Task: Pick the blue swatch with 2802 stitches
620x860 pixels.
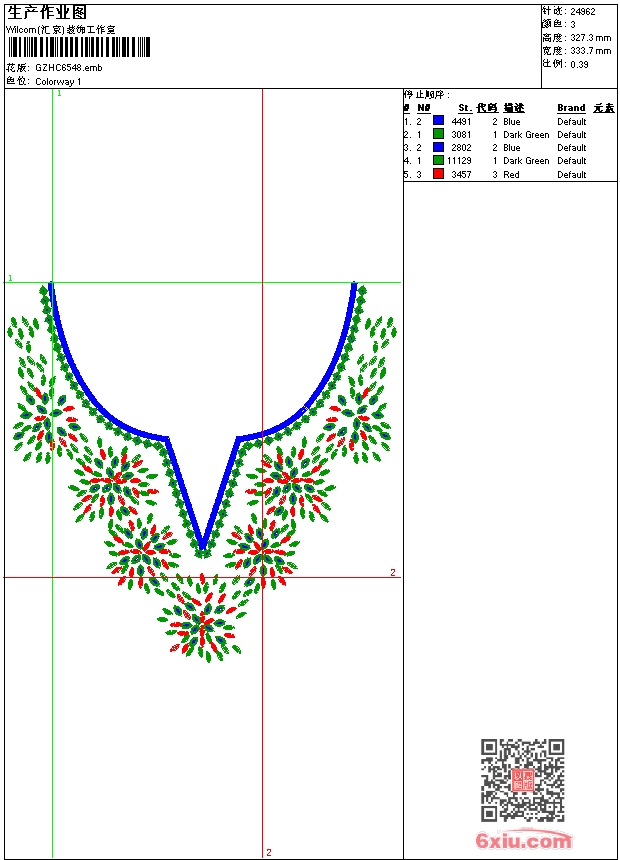Action: click(438, 147)
